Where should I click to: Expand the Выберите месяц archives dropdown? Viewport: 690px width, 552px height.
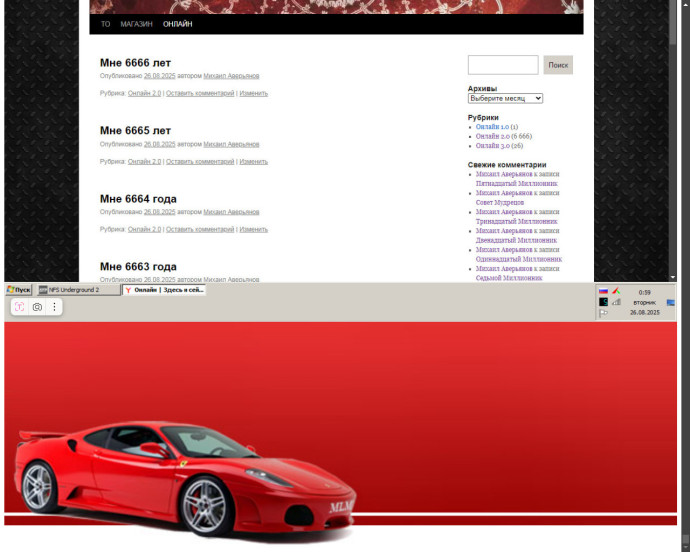point(505,99)
